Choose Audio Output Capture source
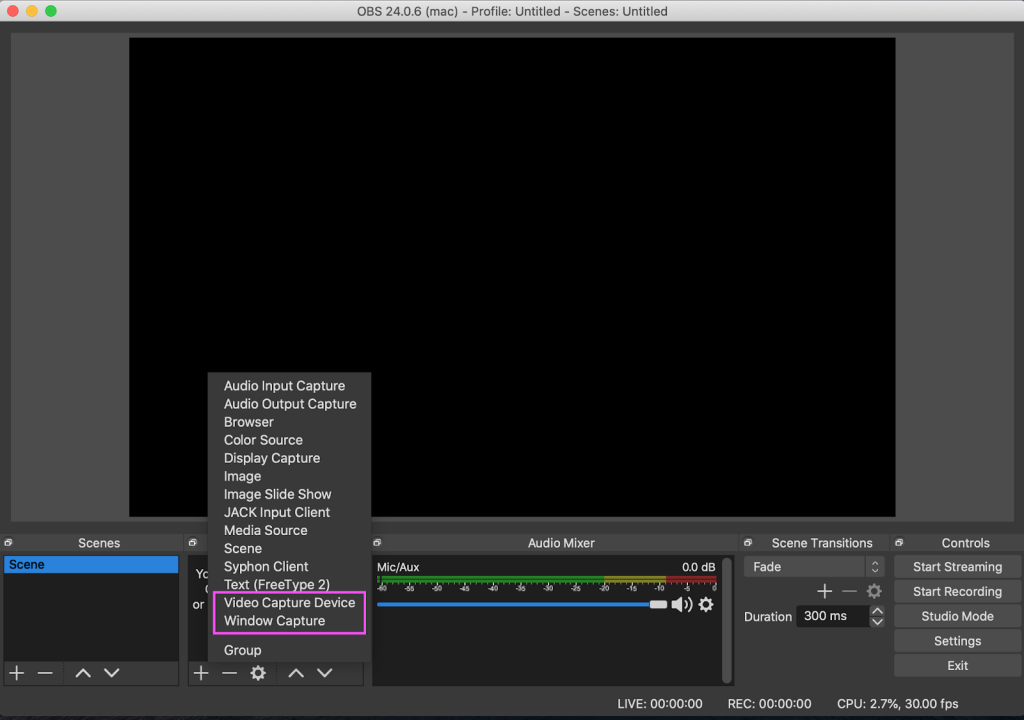This screenshot has width=1024, height=720. (290, 404)
